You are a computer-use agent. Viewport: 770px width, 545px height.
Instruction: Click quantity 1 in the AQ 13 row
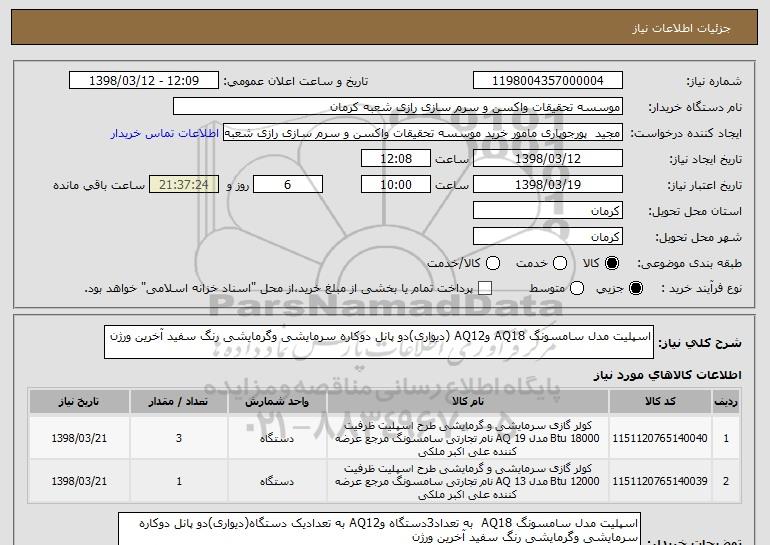(x=179, y=481)
